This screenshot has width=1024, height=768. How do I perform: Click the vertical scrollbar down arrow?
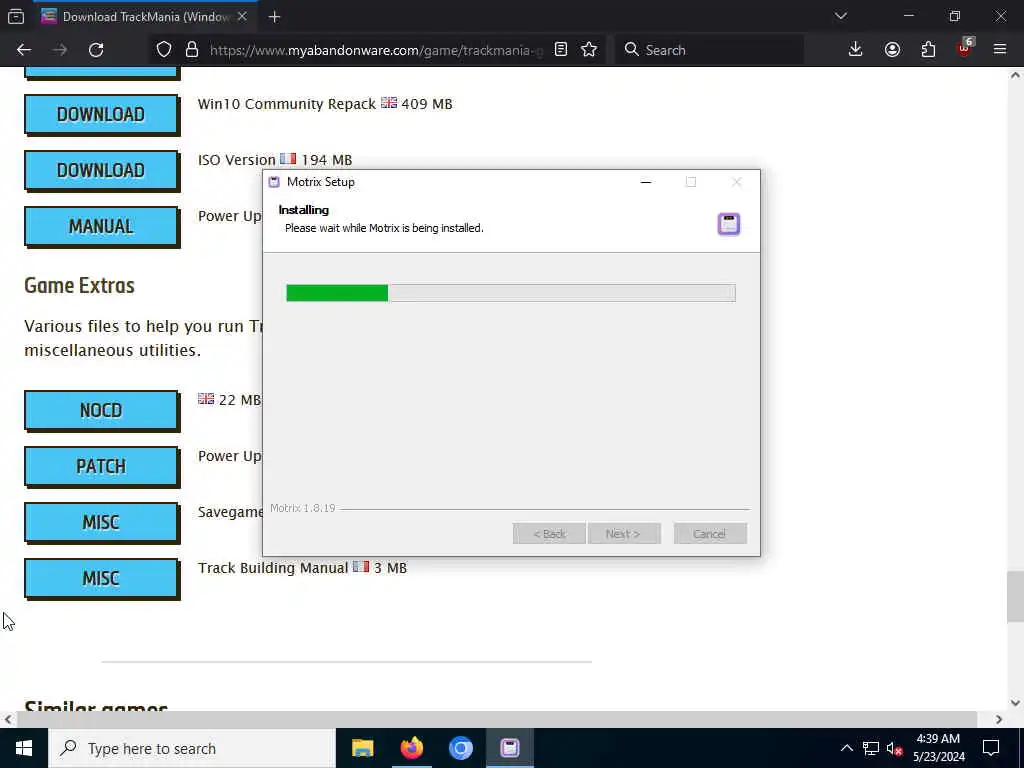tap(1015, 703)
